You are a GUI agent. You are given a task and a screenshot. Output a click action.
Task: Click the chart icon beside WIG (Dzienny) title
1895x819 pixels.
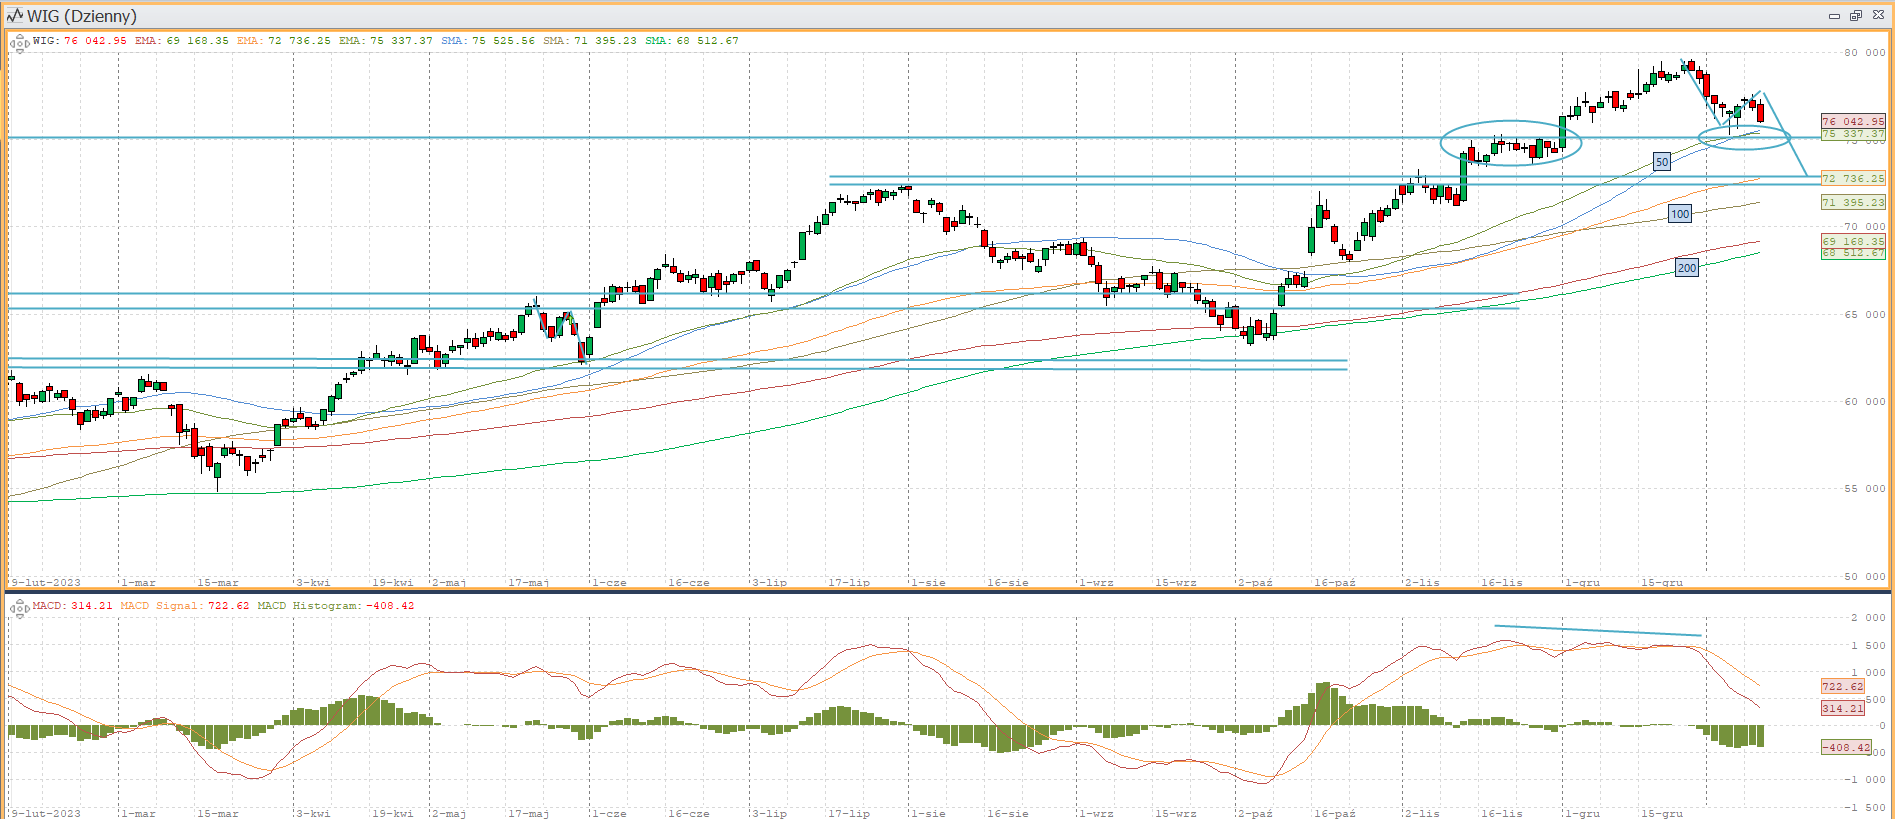[x=14, y=16]
